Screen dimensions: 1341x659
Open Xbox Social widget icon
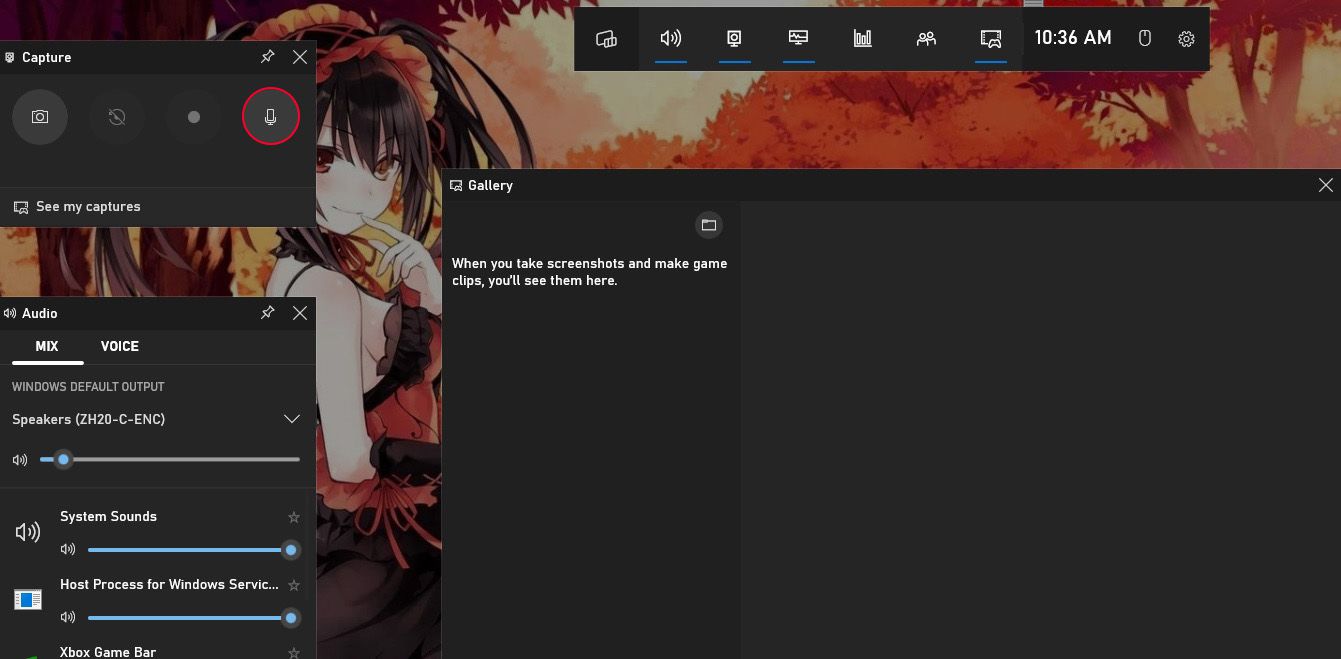(x=926, y=39)
